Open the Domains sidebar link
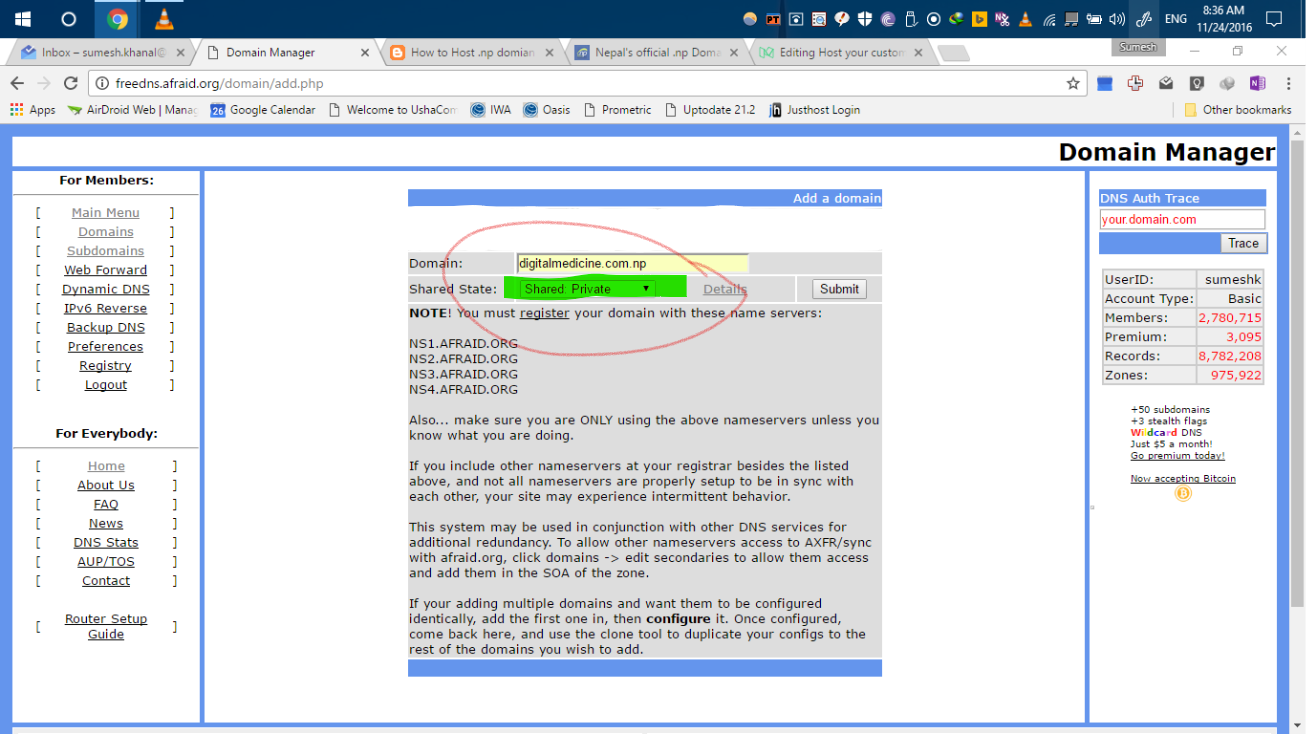This screenshot has height=734, width=1306. (x=105, y=232)
